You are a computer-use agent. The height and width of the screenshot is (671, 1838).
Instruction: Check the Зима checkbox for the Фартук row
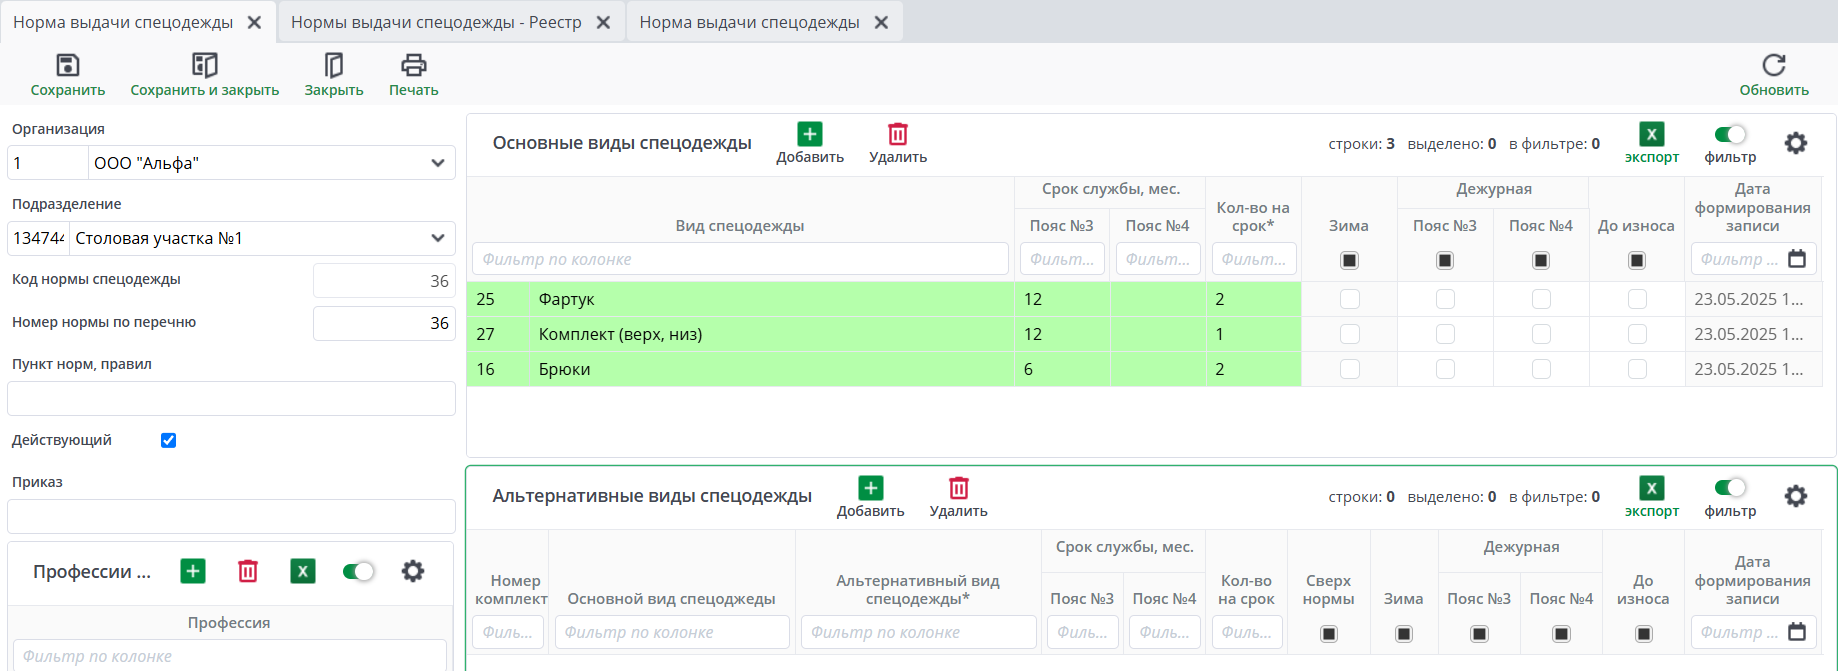1349,299
